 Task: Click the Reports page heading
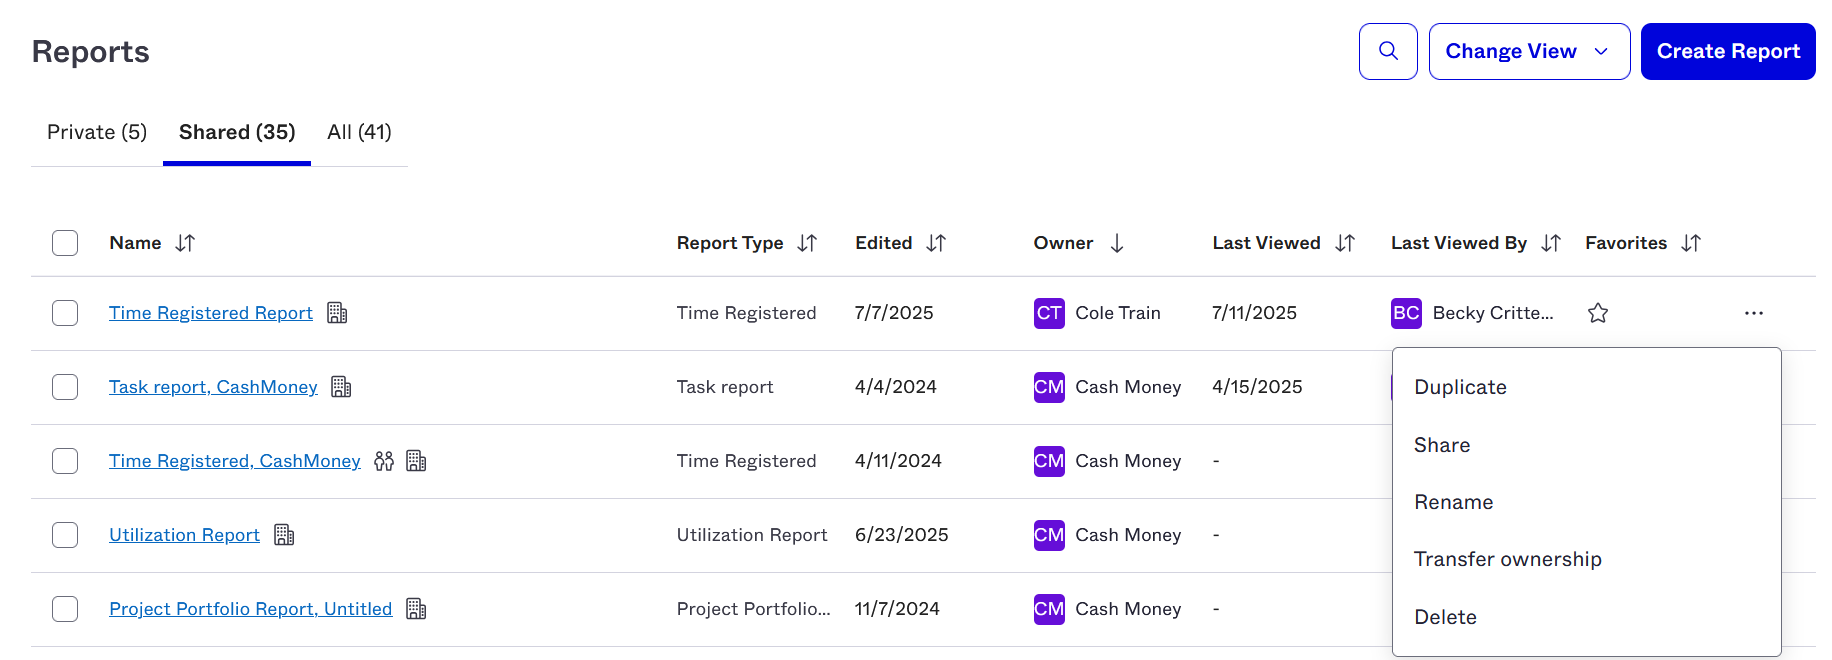pyautogui.click(x=91, y=52)
